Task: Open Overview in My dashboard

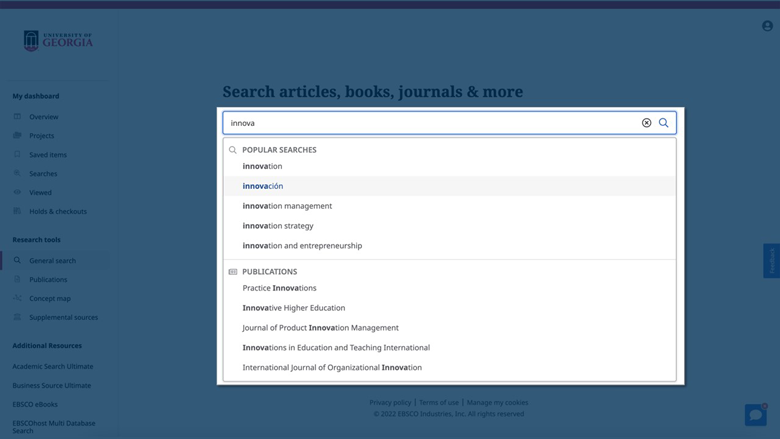Action: pos(43,117)
